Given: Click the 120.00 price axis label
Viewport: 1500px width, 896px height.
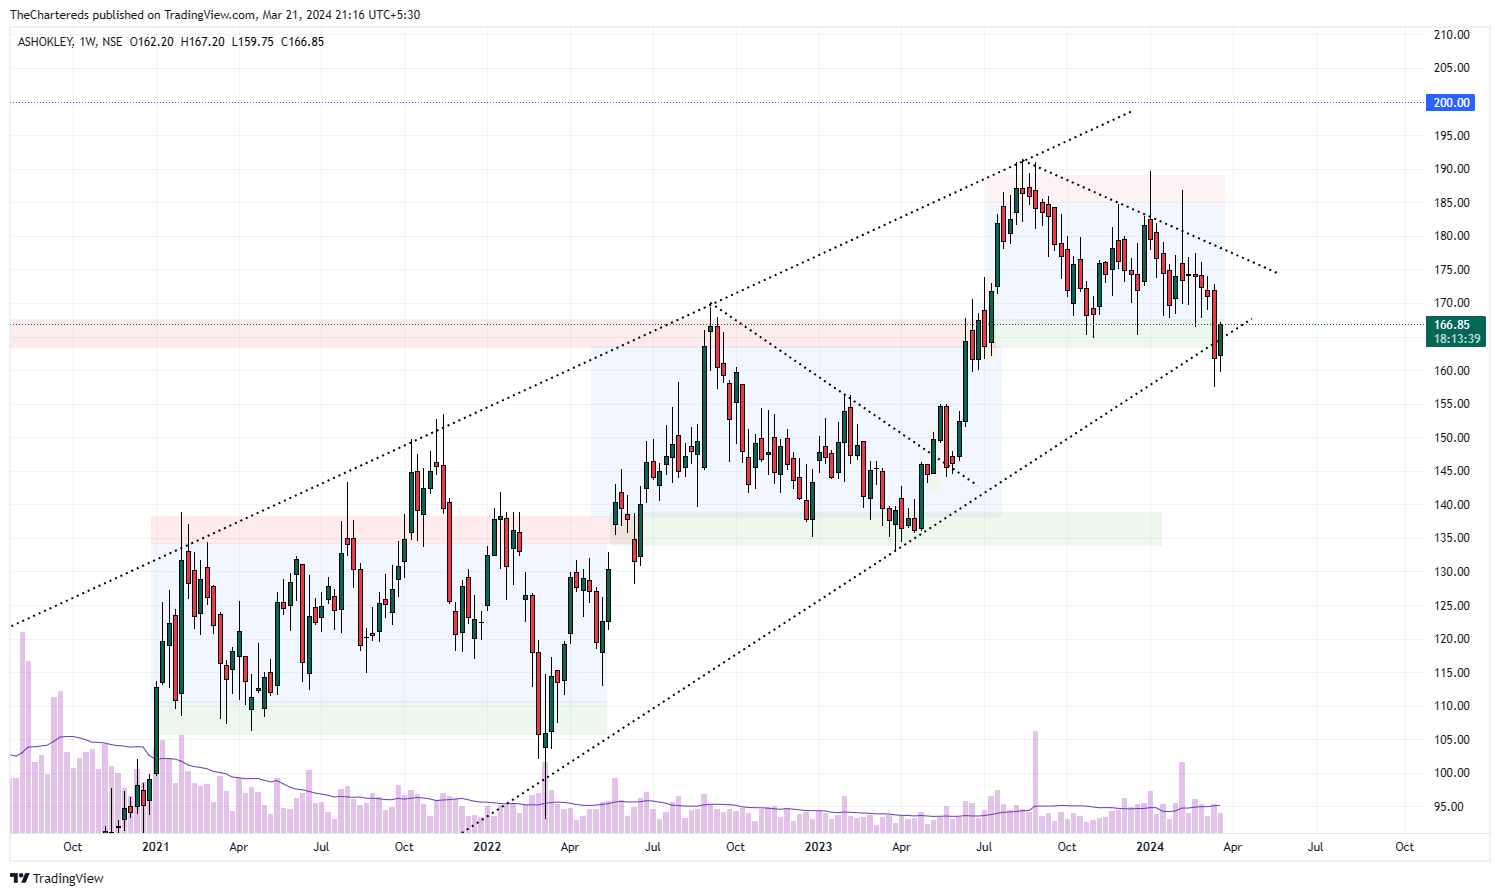Looking at the screenshot, I should (1452, 639).
